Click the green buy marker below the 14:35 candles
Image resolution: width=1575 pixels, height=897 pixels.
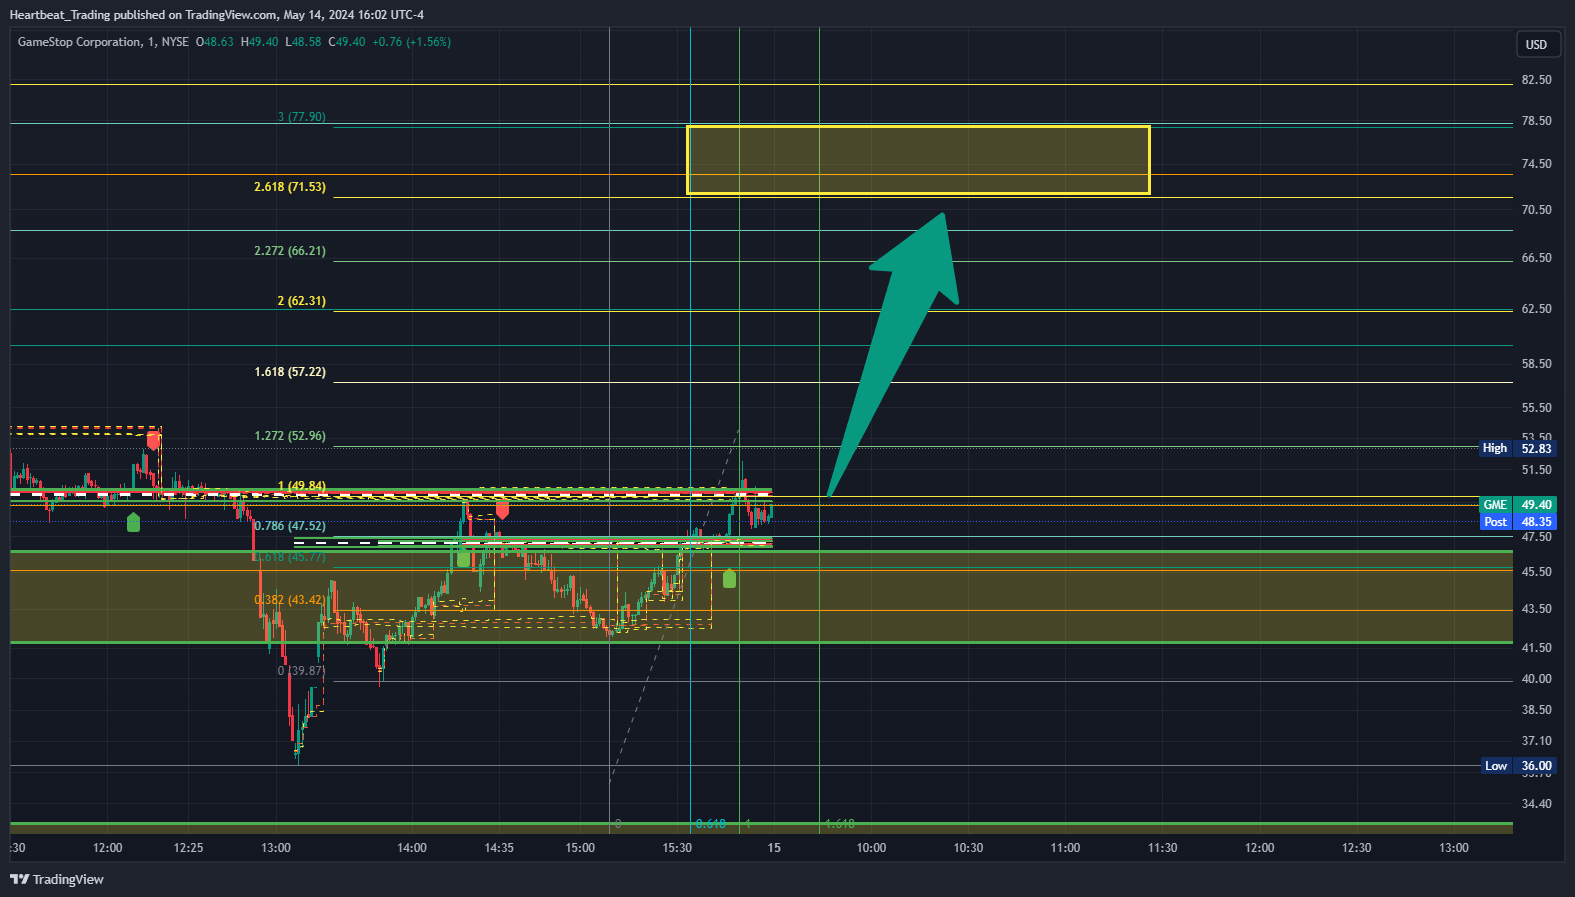463,558
